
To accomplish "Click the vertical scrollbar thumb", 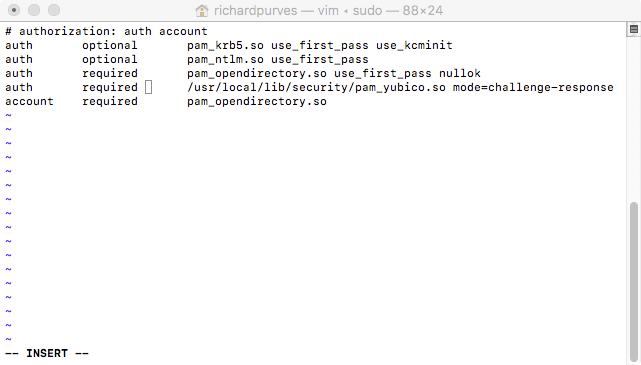I will (x=634, y=282).
